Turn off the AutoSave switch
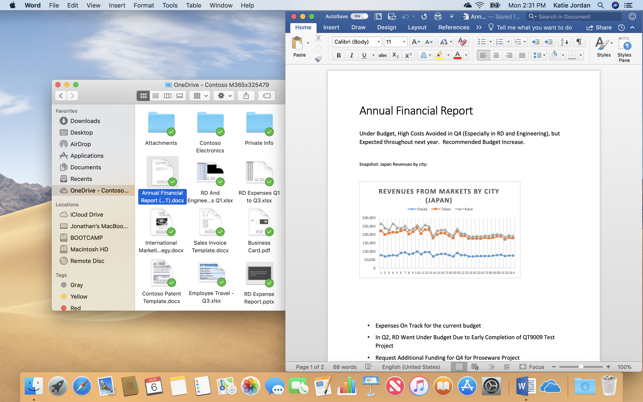The width and height of the screenshot is (643, 402). coord(359,16)
